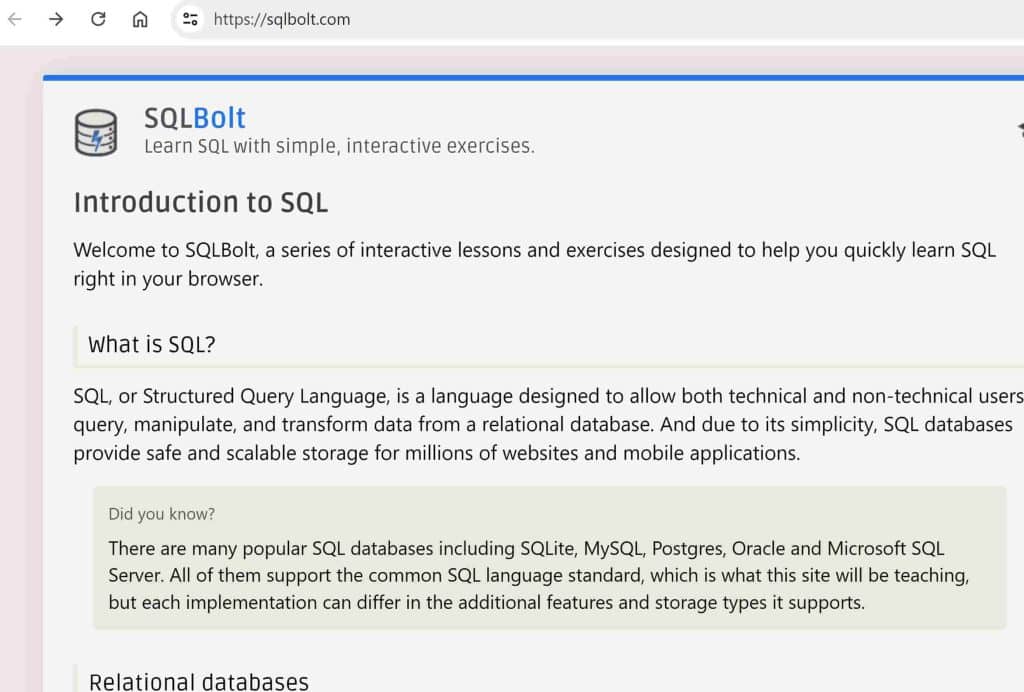1024x692 pixels.
Task: Click the back navigation arrow
Action: 14,19
